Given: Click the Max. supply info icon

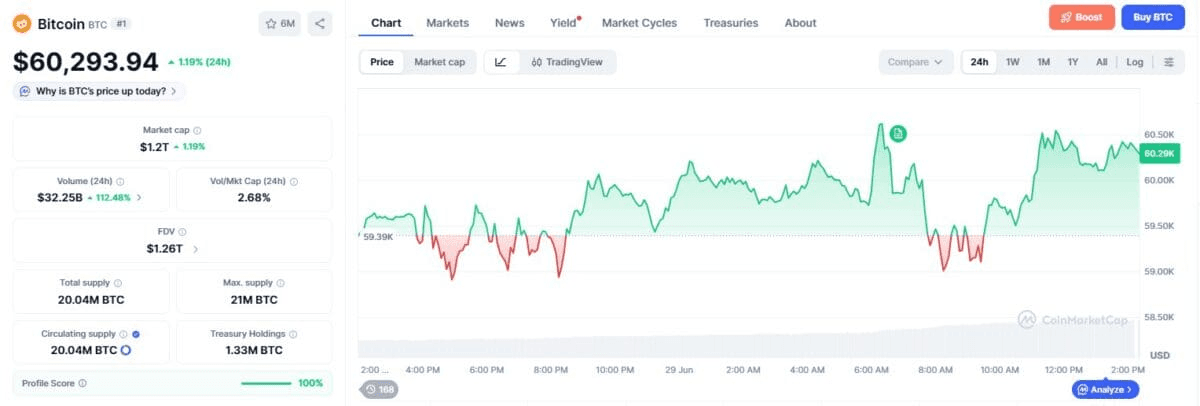Looking at the screenshot, I should point(281,283).
